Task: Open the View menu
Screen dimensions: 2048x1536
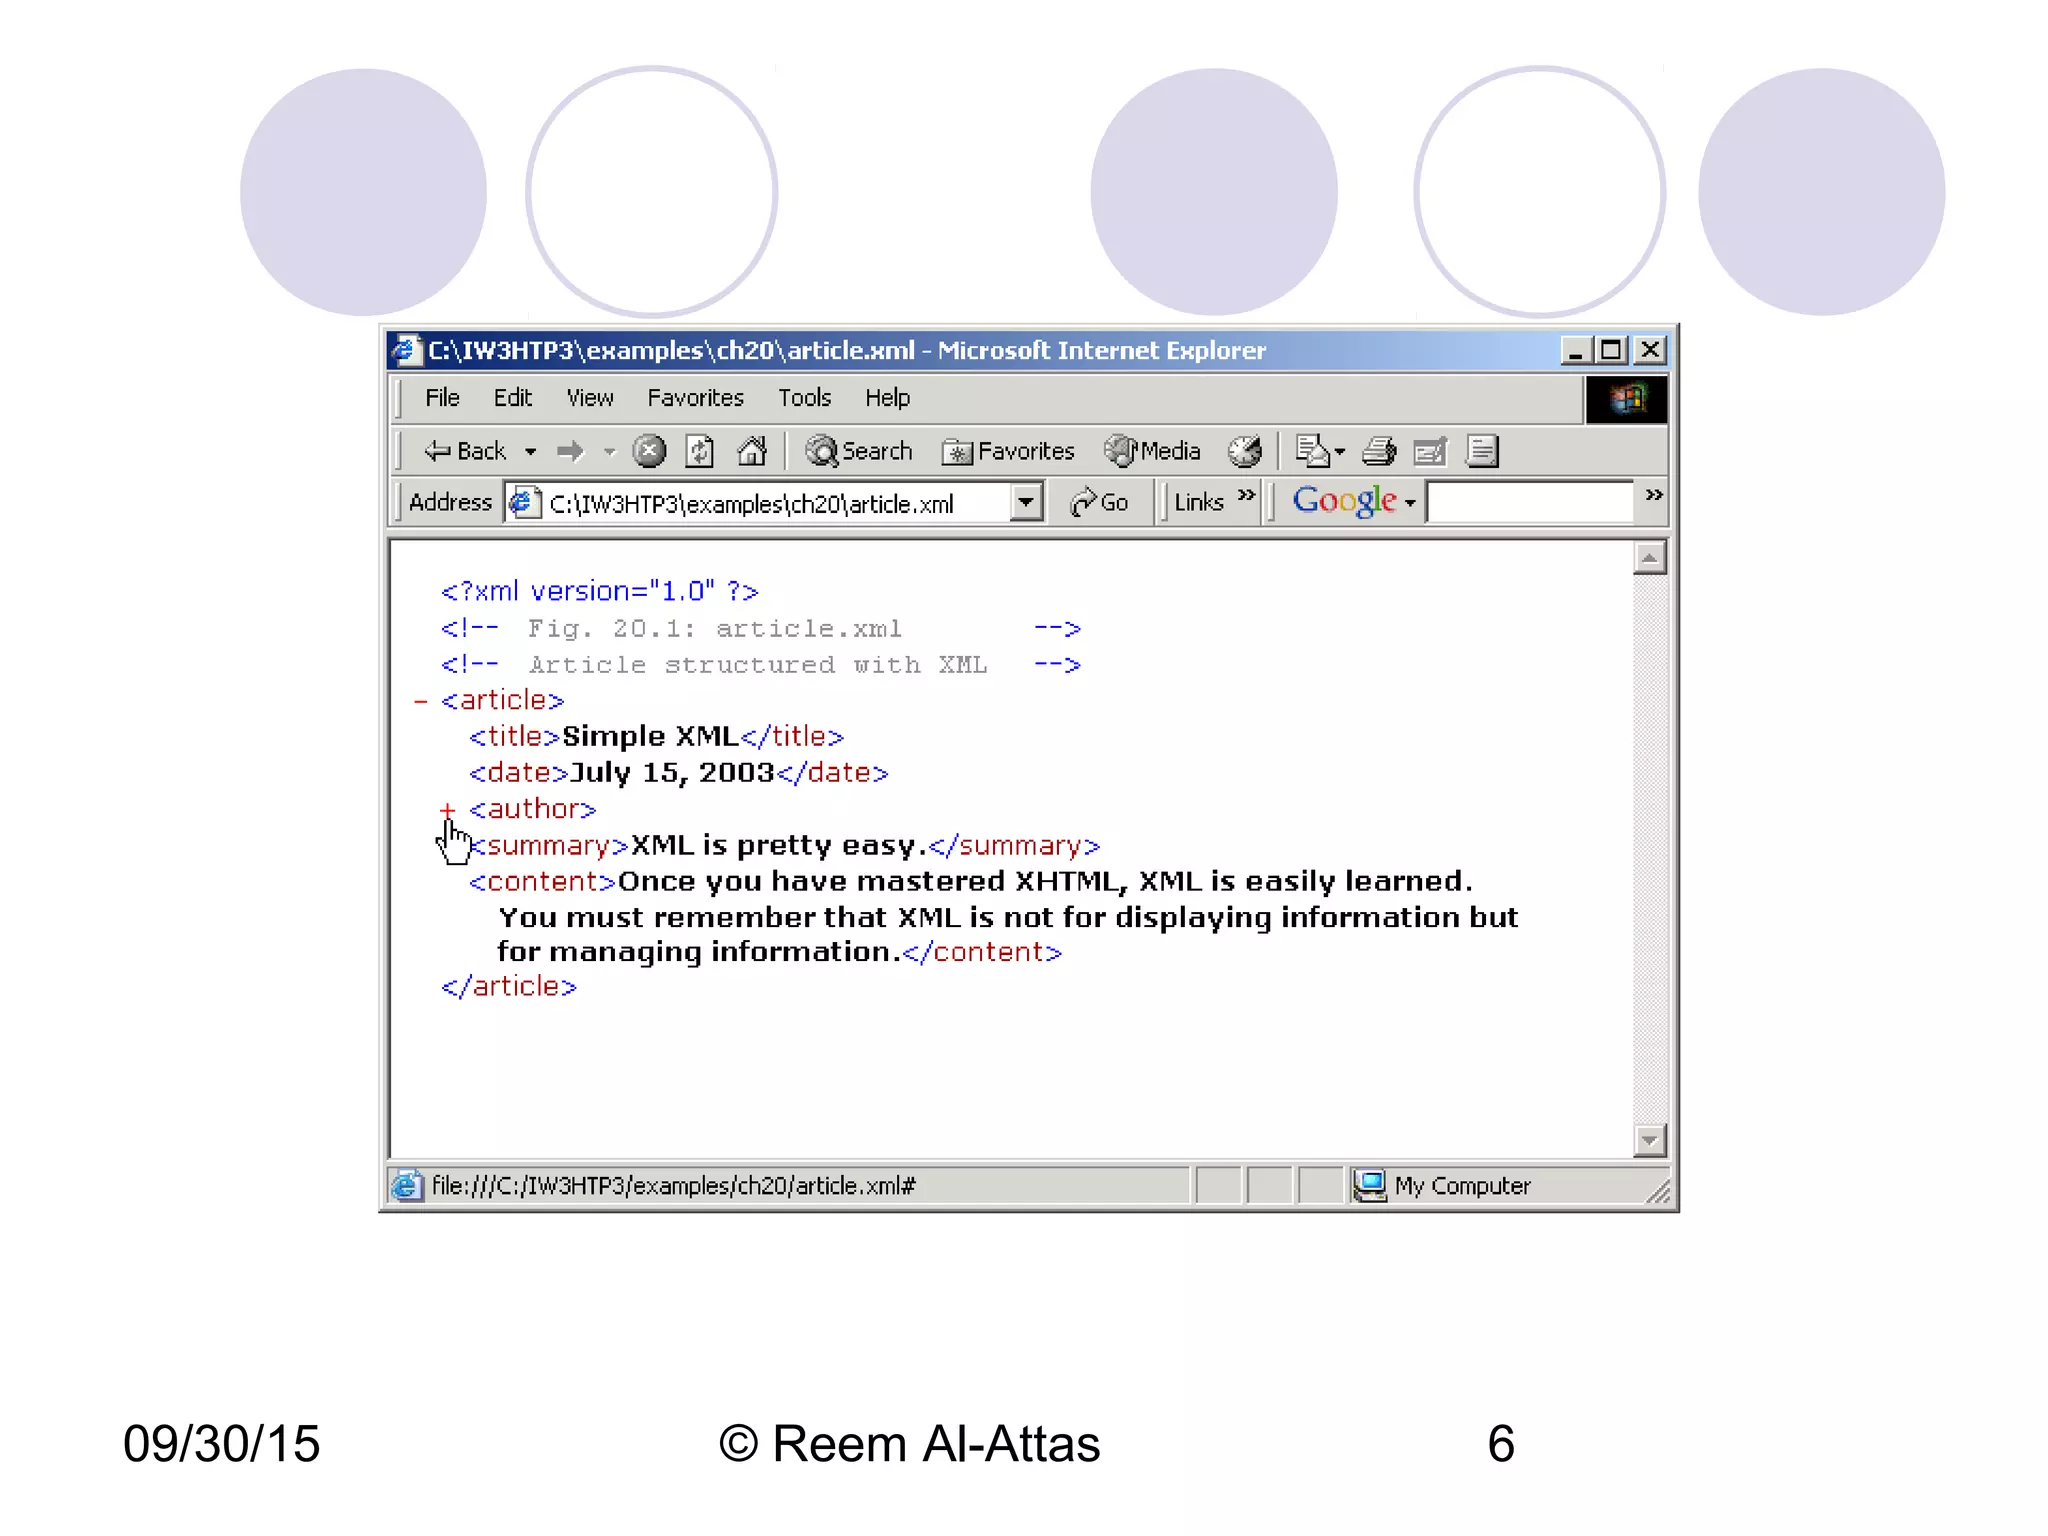Action: (589, 398)
